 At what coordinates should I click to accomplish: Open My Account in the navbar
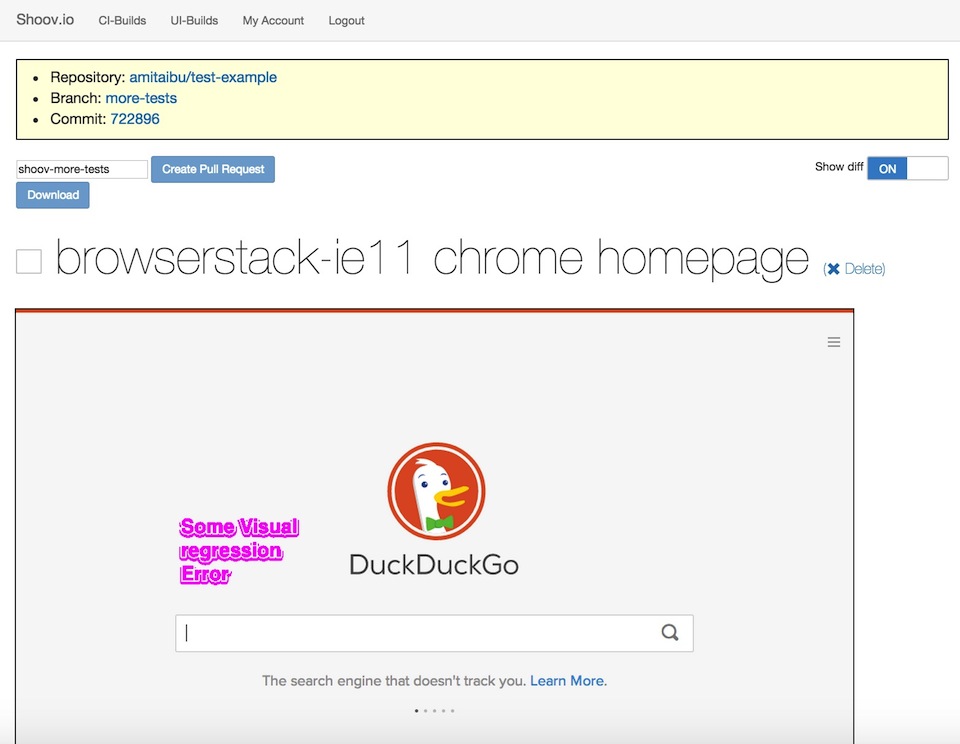pyautogui.click(x=273, y=20)
